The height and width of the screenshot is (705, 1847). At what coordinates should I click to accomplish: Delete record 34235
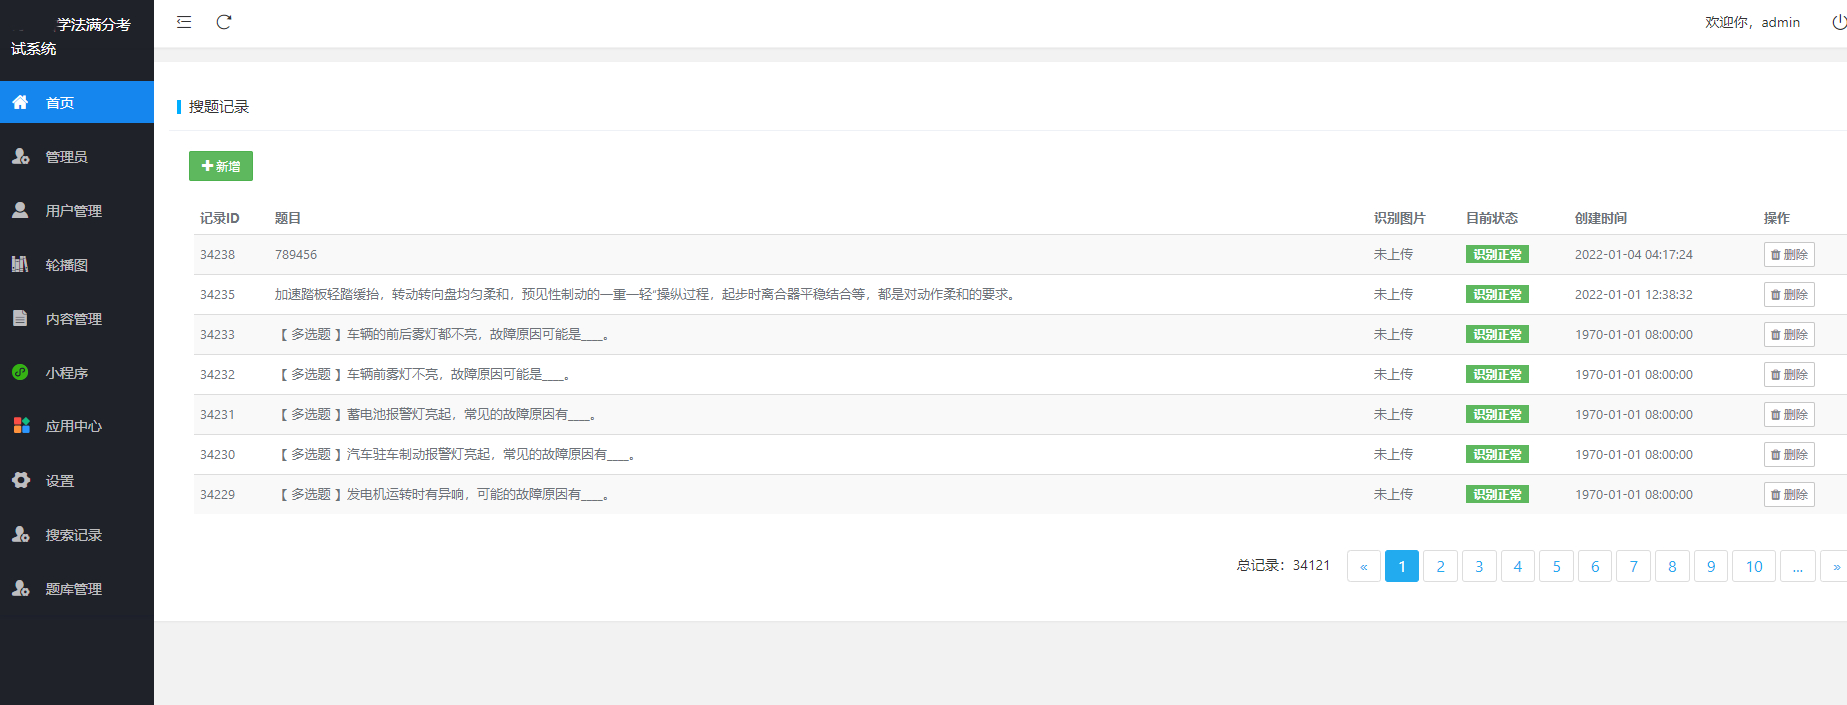tap(1789, 295)
